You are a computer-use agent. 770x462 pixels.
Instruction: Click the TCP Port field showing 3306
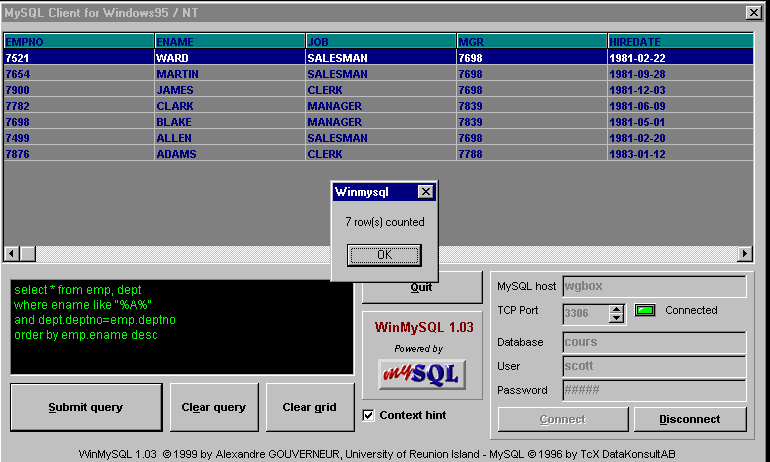coord(586,313)
